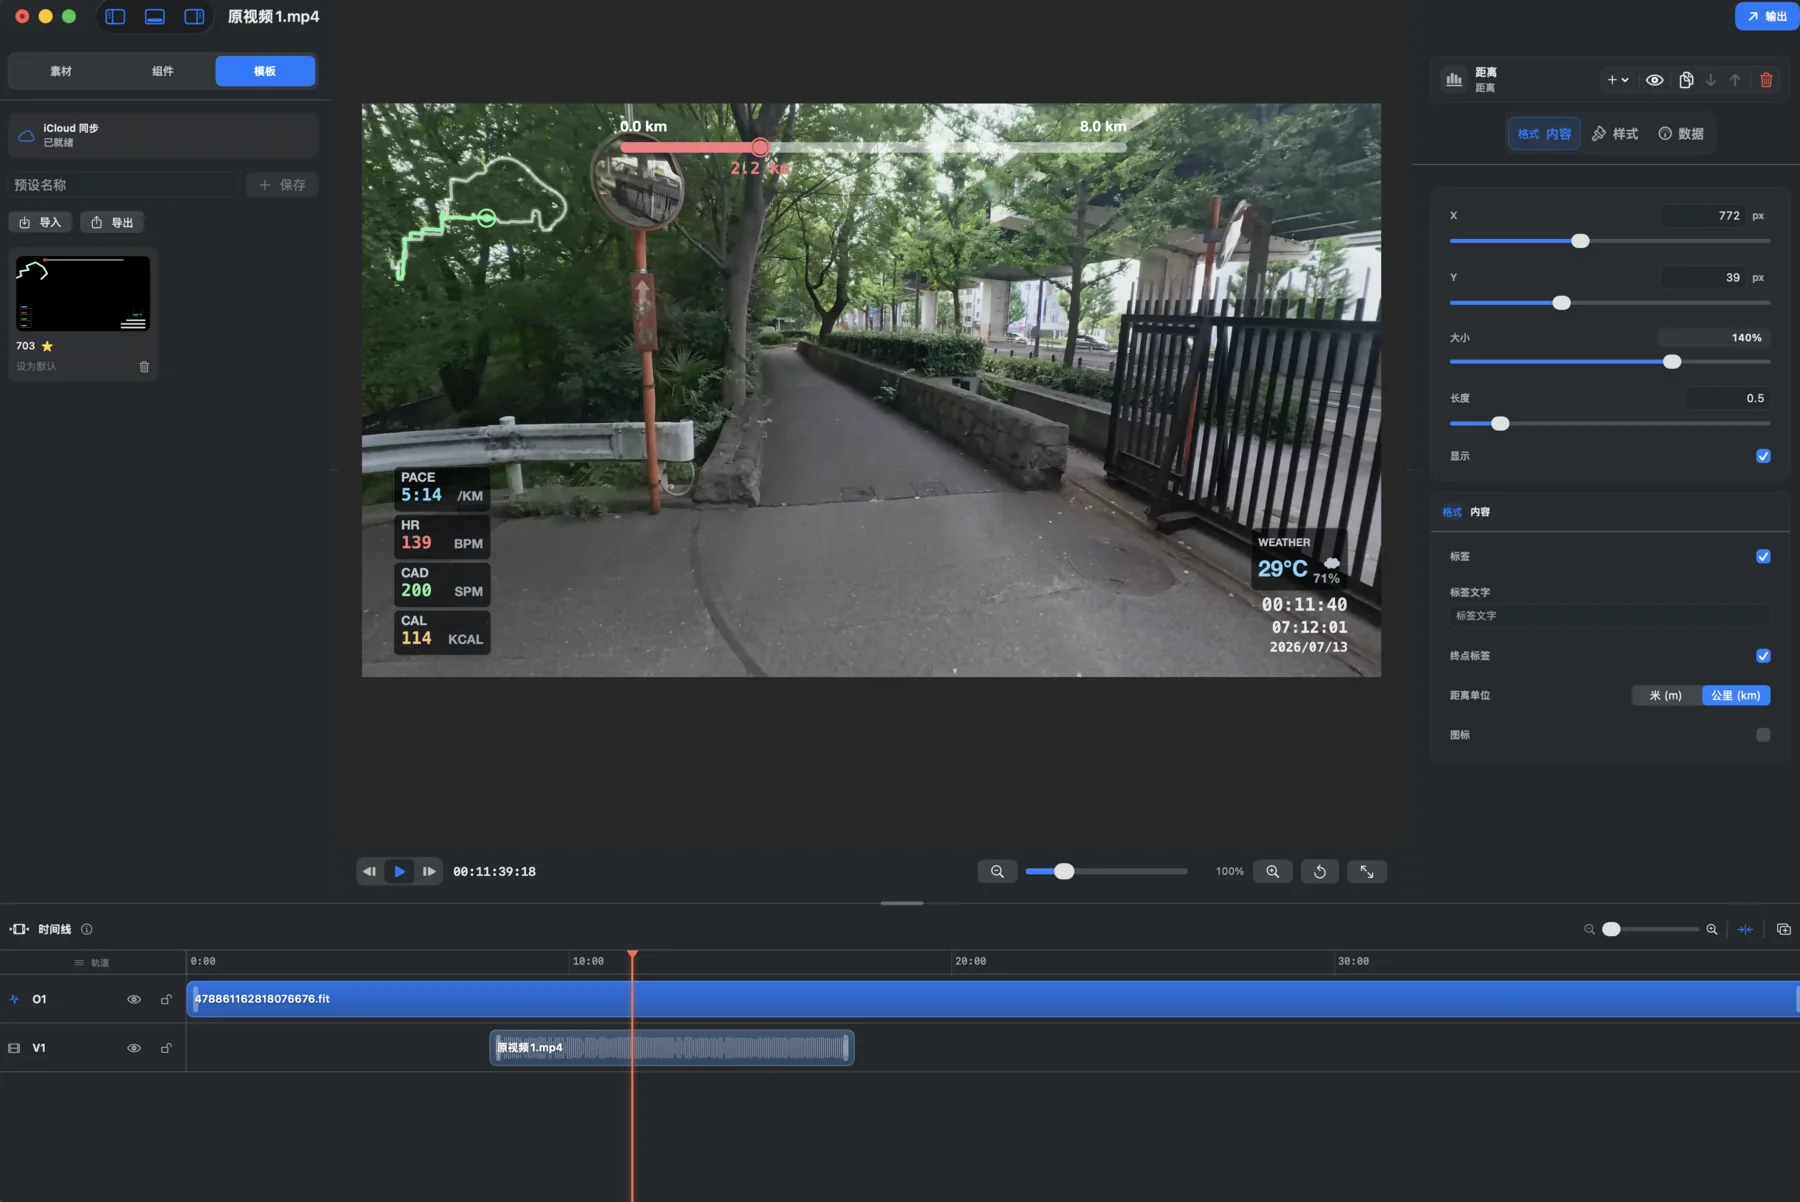Viewport: 1800px width, 1202px height.
Task: Click the star icon next to 703
Action: point(47,346)
